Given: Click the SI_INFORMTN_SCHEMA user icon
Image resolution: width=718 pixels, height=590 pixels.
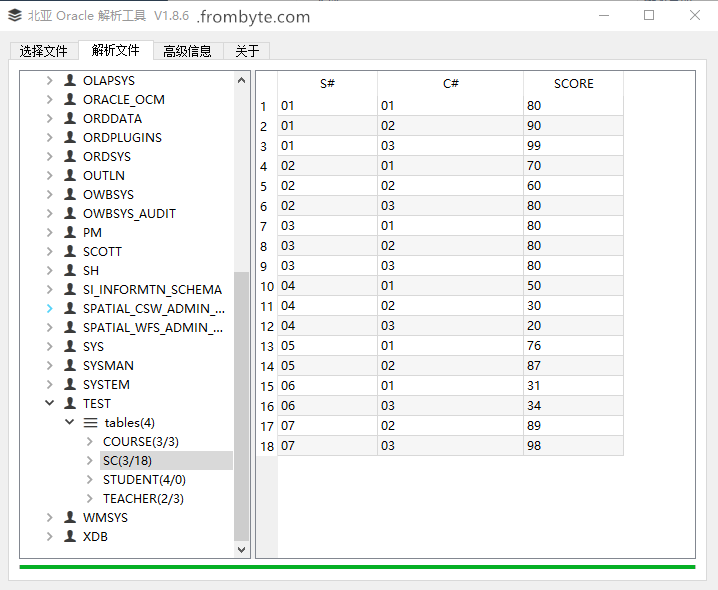Looking at the screenshot, I should click(x=70, y=289).
